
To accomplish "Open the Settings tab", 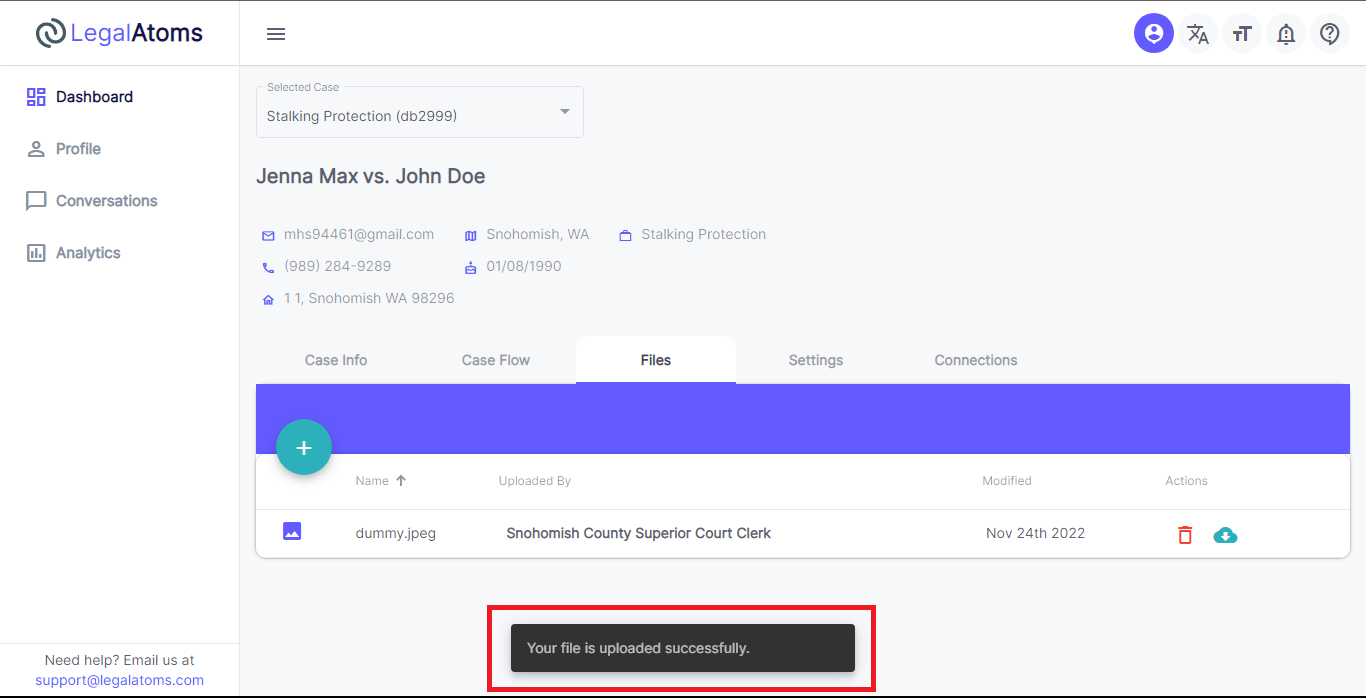I will pyautogui.click(x=816, y=360).
